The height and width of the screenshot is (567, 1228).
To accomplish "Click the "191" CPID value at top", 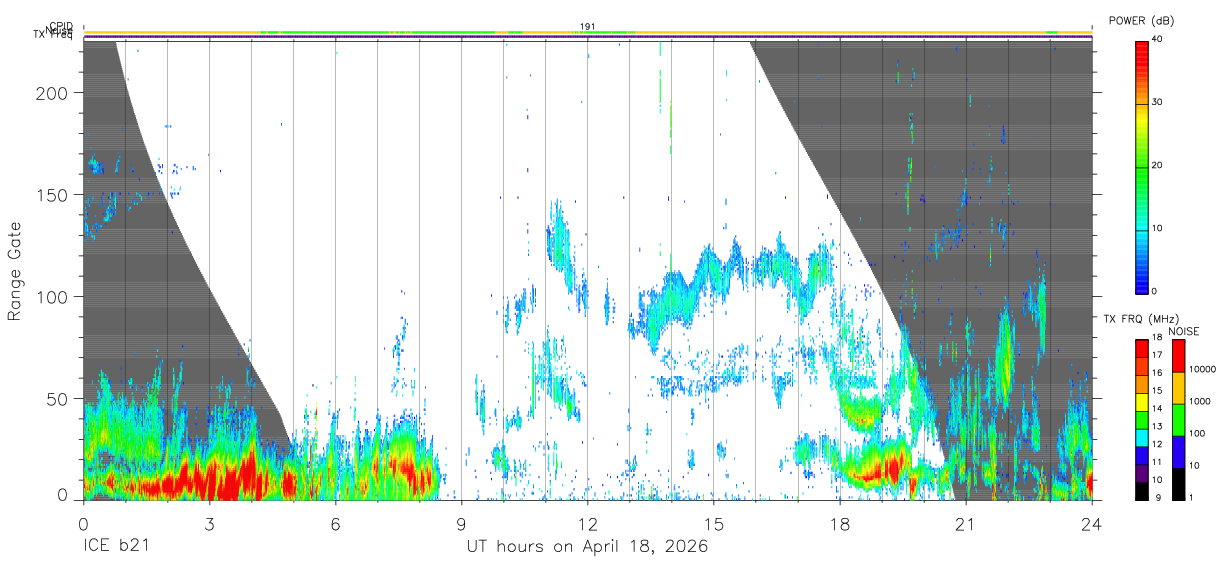I will pyautogui.click(x=588, y=26).
